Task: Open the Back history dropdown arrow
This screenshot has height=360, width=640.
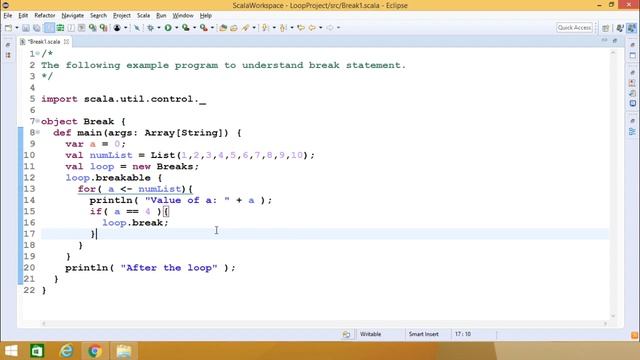Action: pos(320,28)
